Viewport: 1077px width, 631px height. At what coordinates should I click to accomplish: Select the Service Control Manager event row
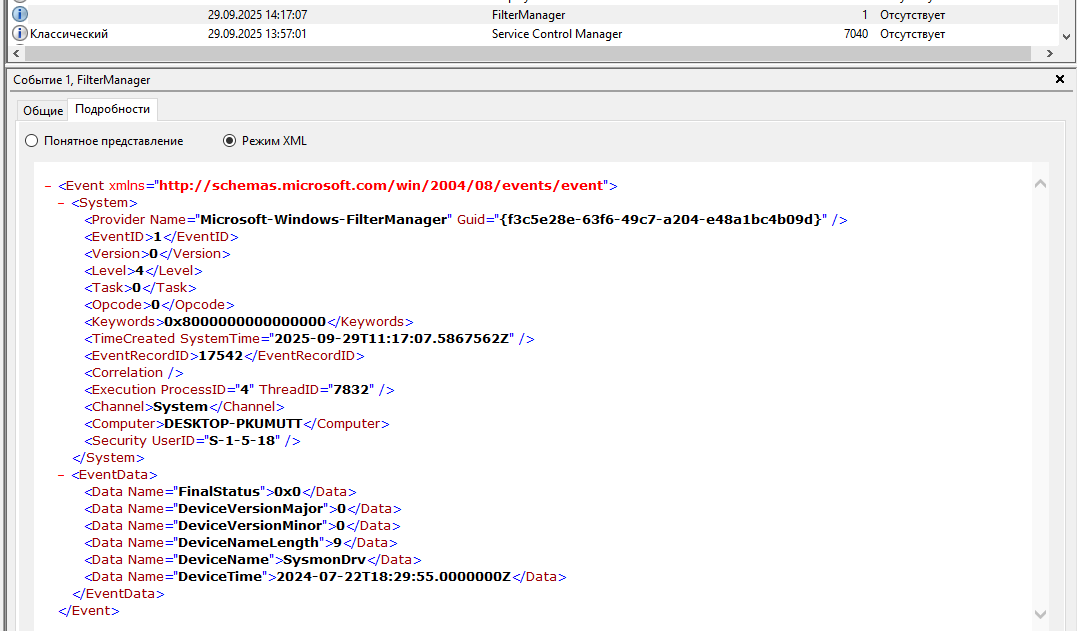(x=556, y=34)
